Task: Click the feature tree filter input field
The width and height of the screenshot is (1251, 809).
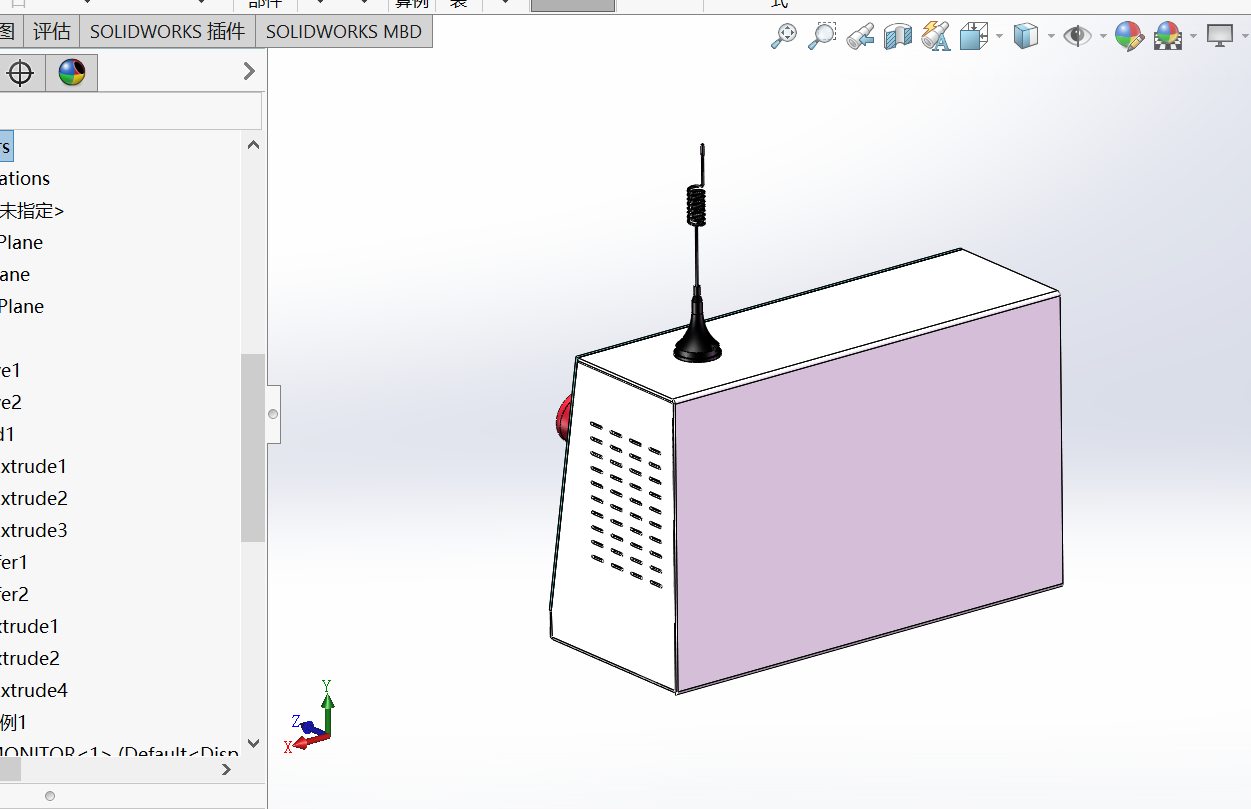Action: (x=130, y=111)
